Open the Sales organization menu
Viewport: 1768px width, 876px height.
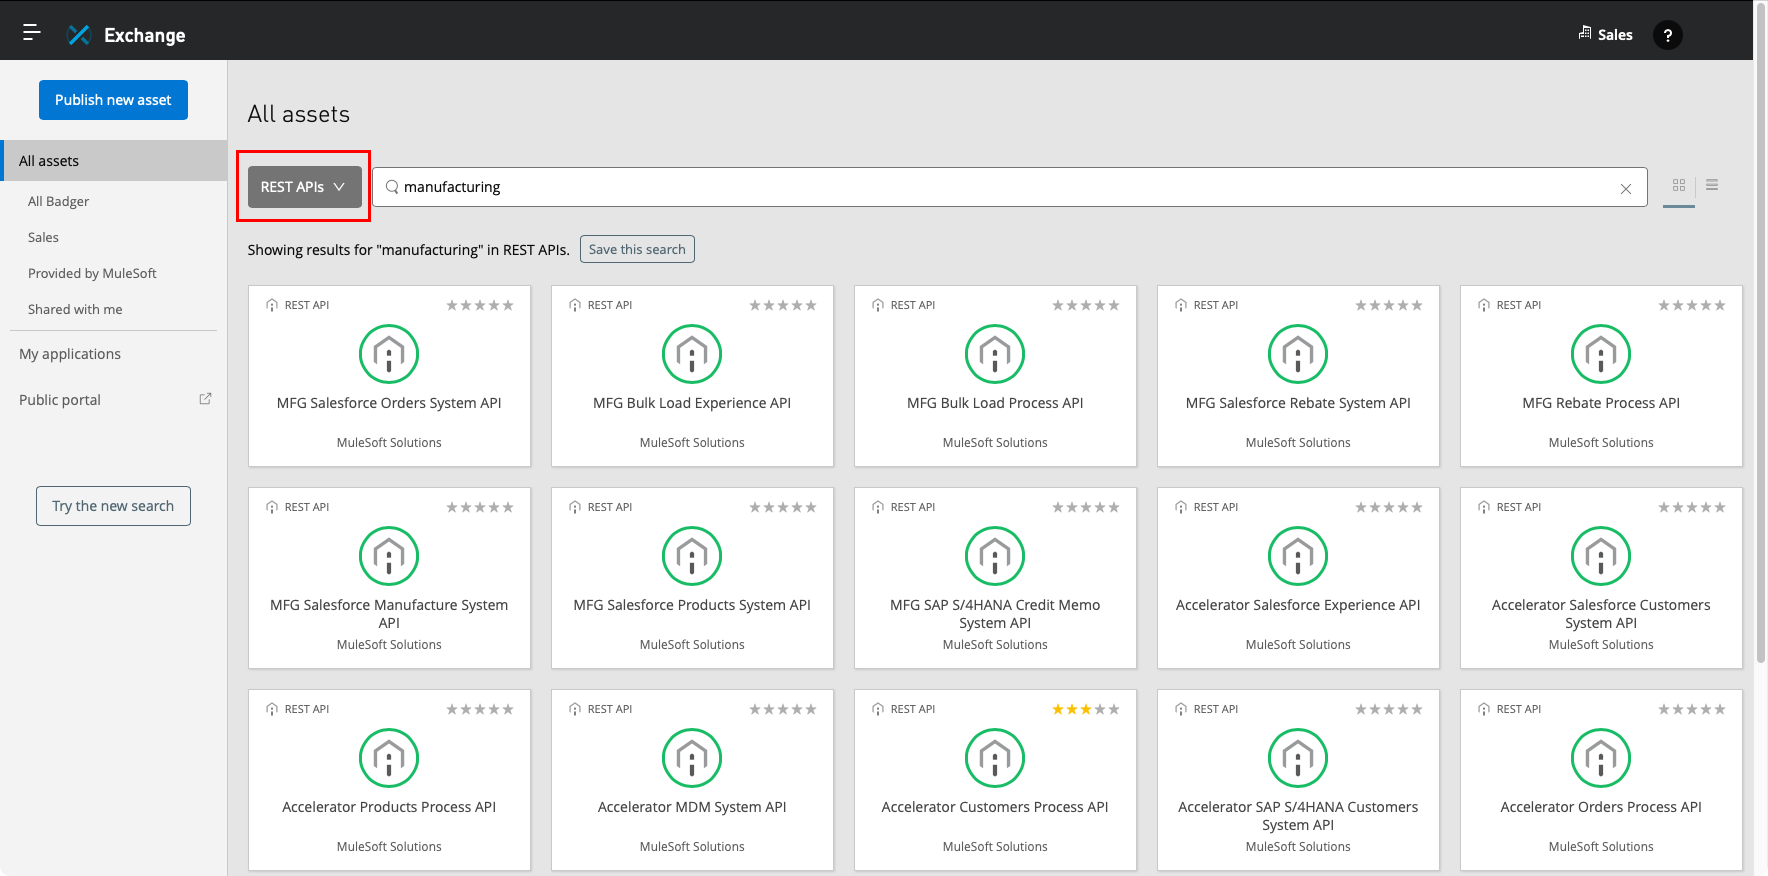(1605, 35)
